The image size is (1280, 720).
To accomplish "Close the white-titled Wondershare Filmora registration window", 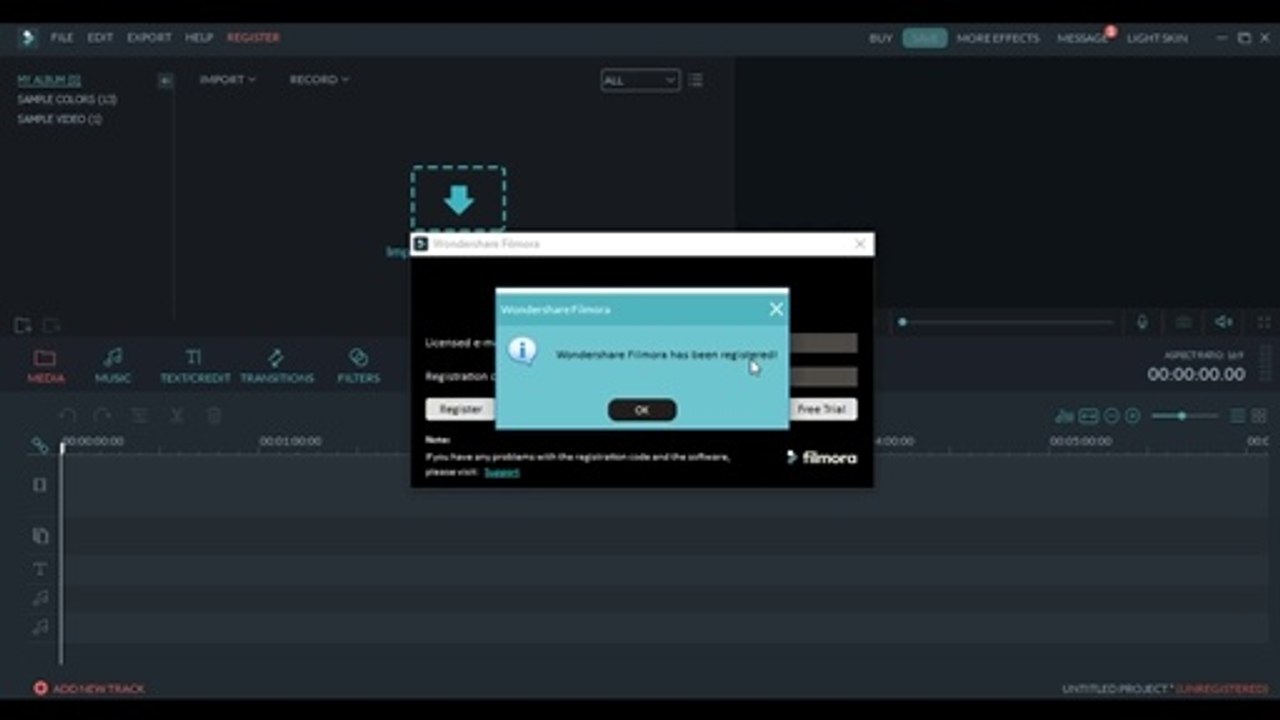I will (x=860, y=244).
